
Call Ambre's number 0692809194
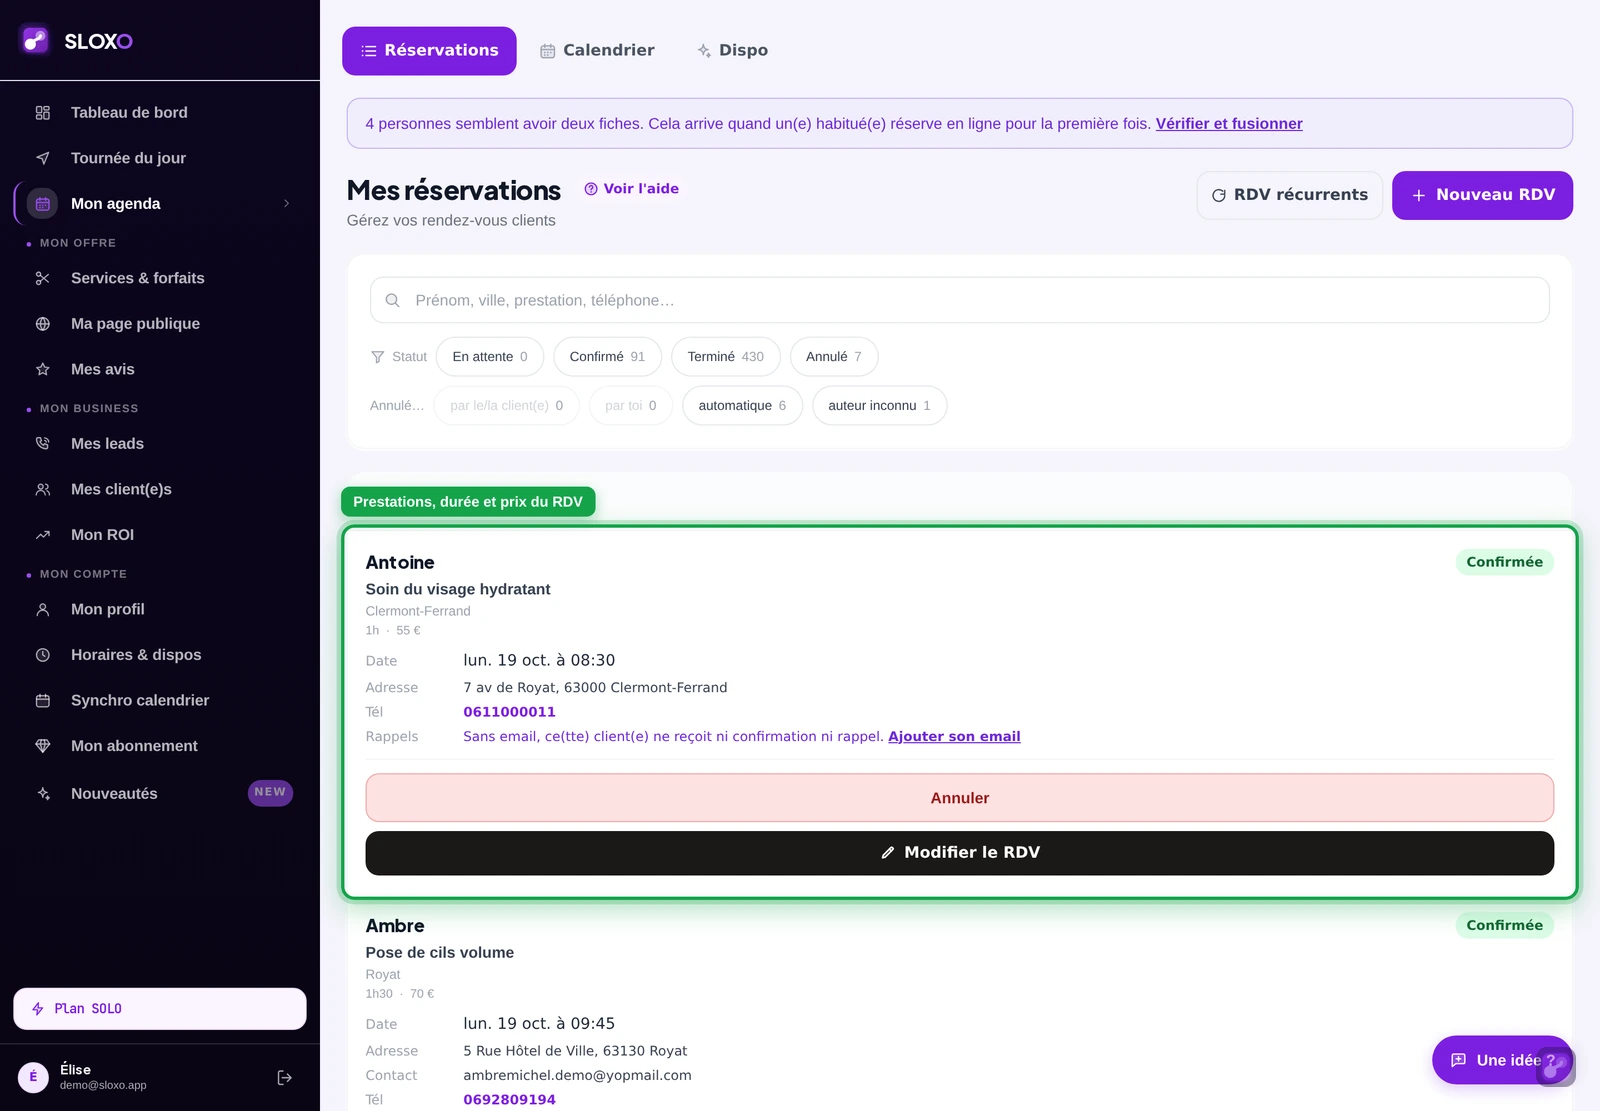pyautogui.click(x=509, y=1100)
